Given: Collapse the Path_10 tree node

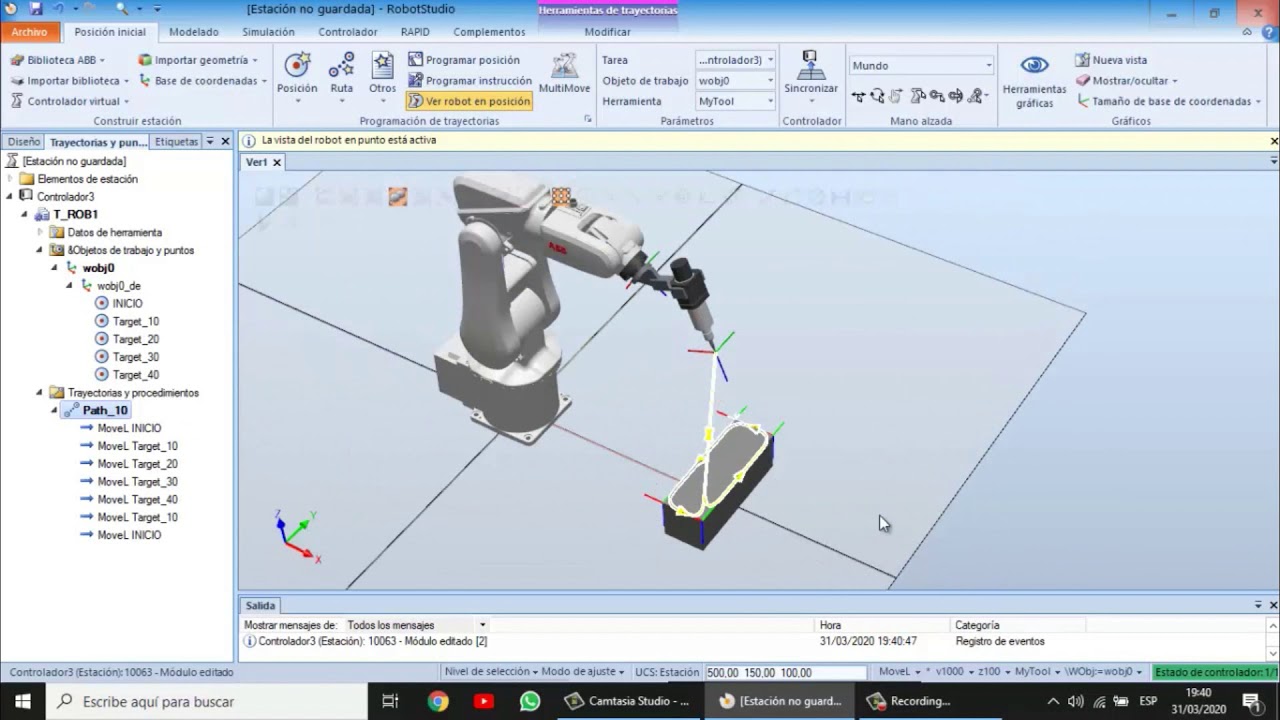Looking at the screenshot, I should pos(55,410).
